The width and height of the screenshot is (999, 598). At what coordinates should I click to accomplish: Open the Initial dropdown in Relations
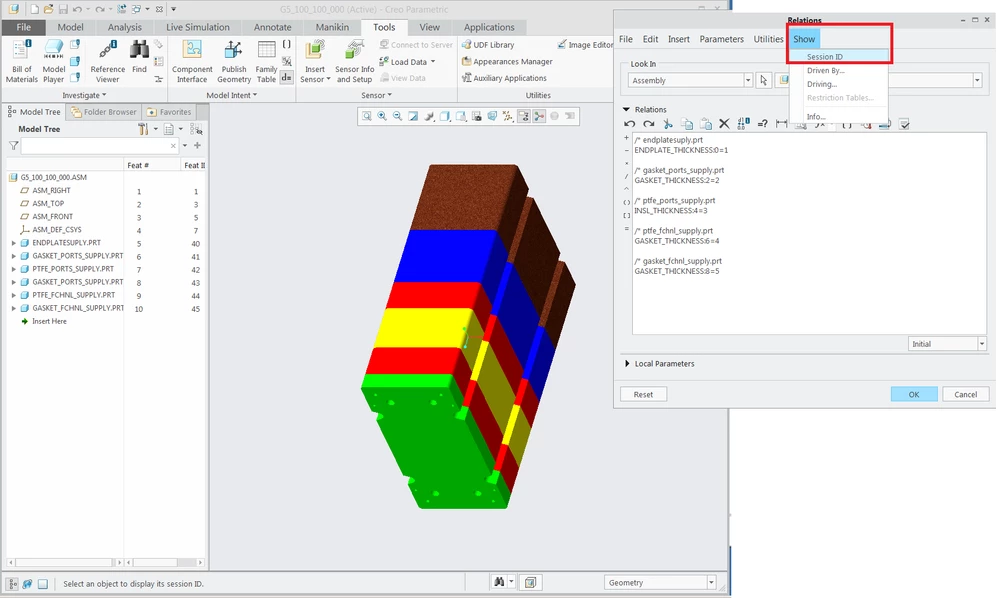(x=982, y=344)
